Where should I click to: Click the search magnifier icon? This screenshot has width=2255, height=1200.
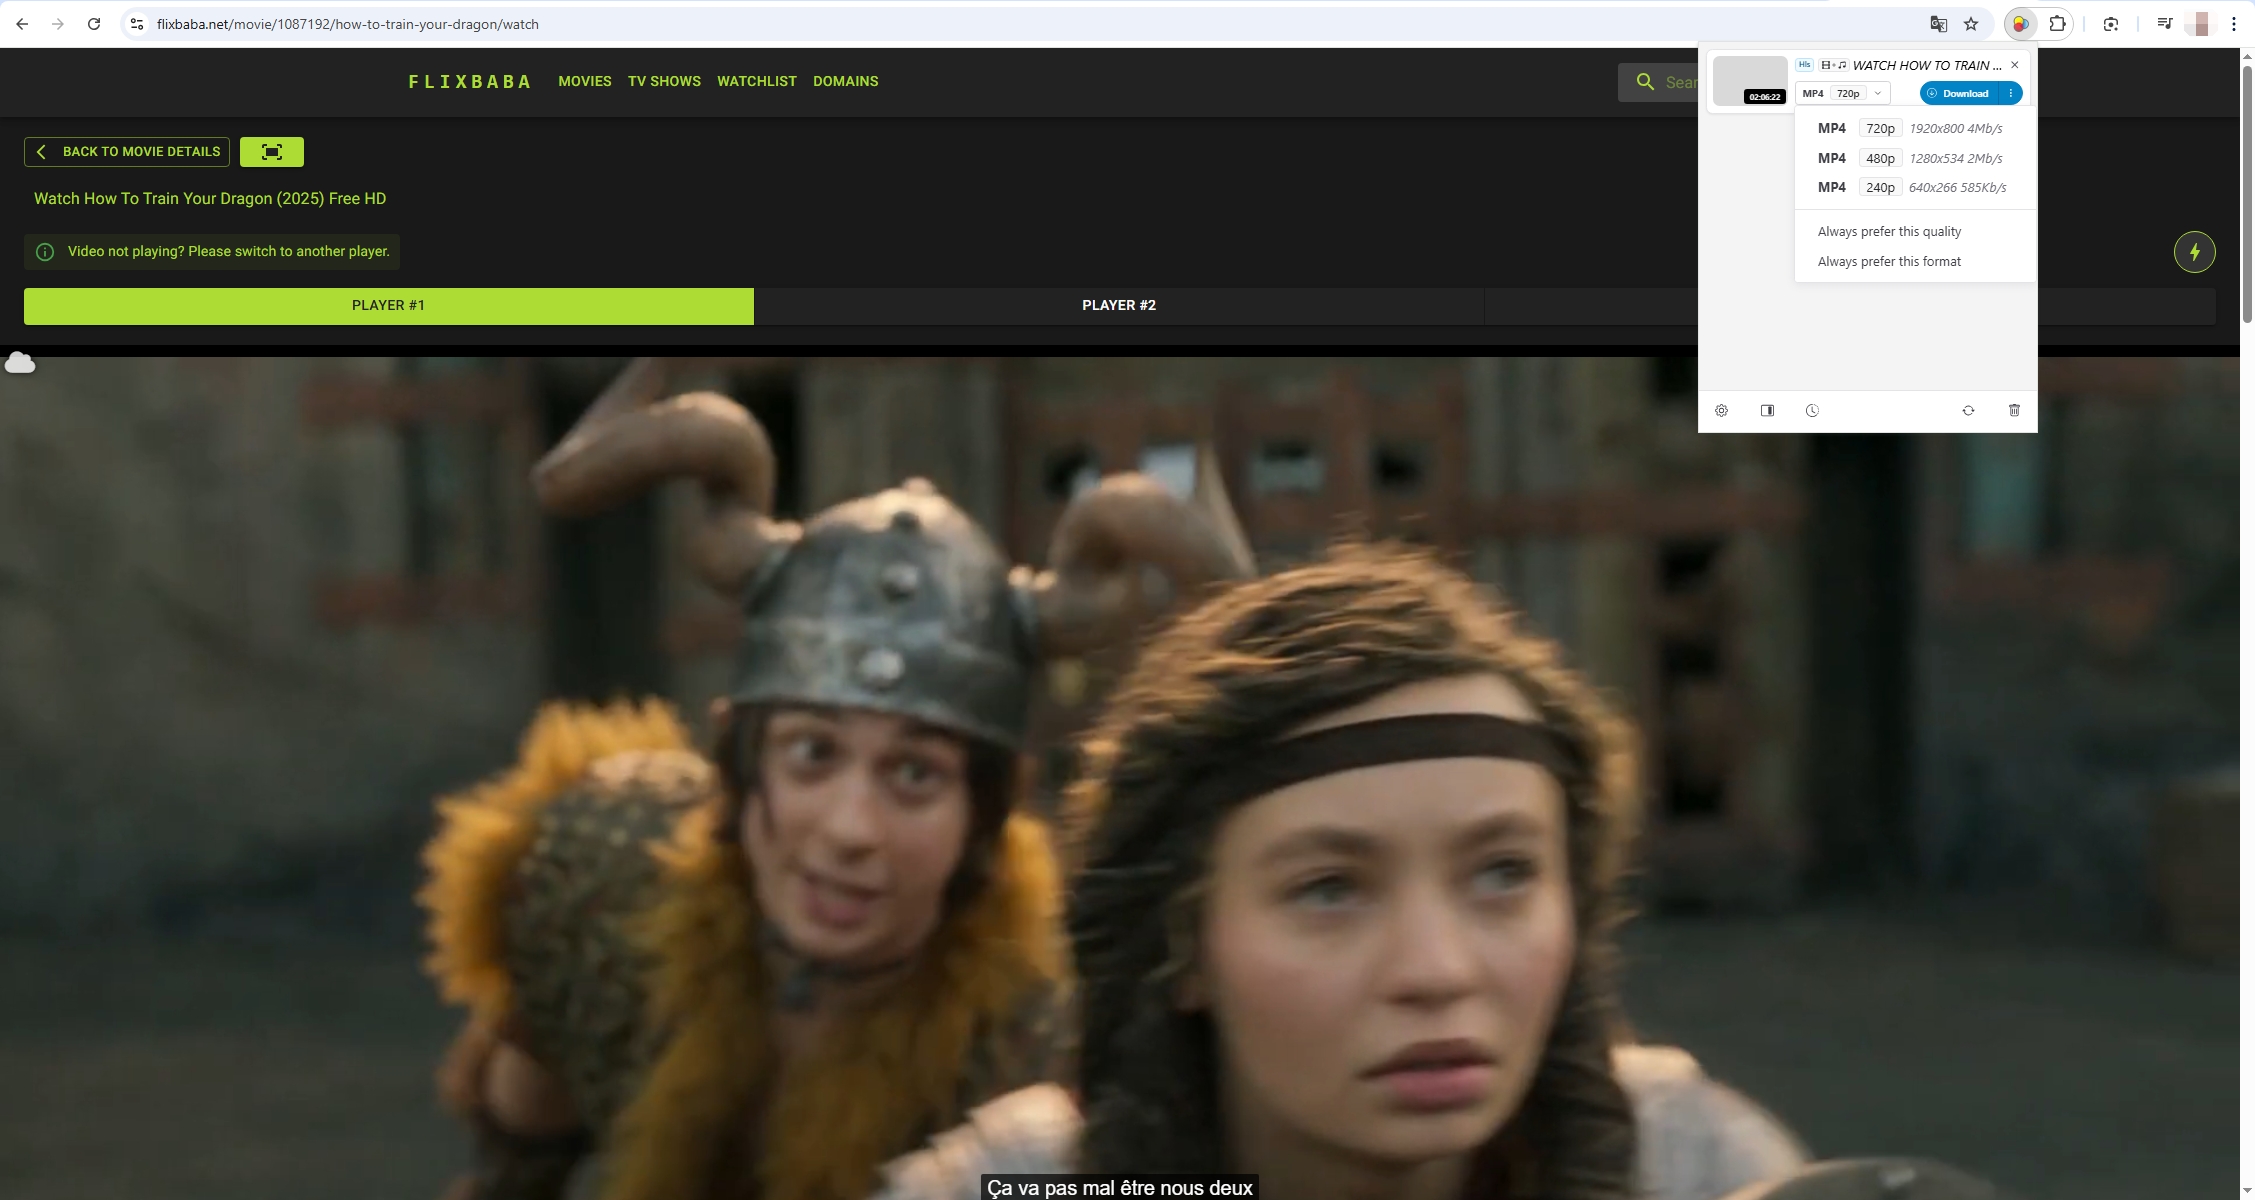pyautogui.click(x=1645, y=82)
